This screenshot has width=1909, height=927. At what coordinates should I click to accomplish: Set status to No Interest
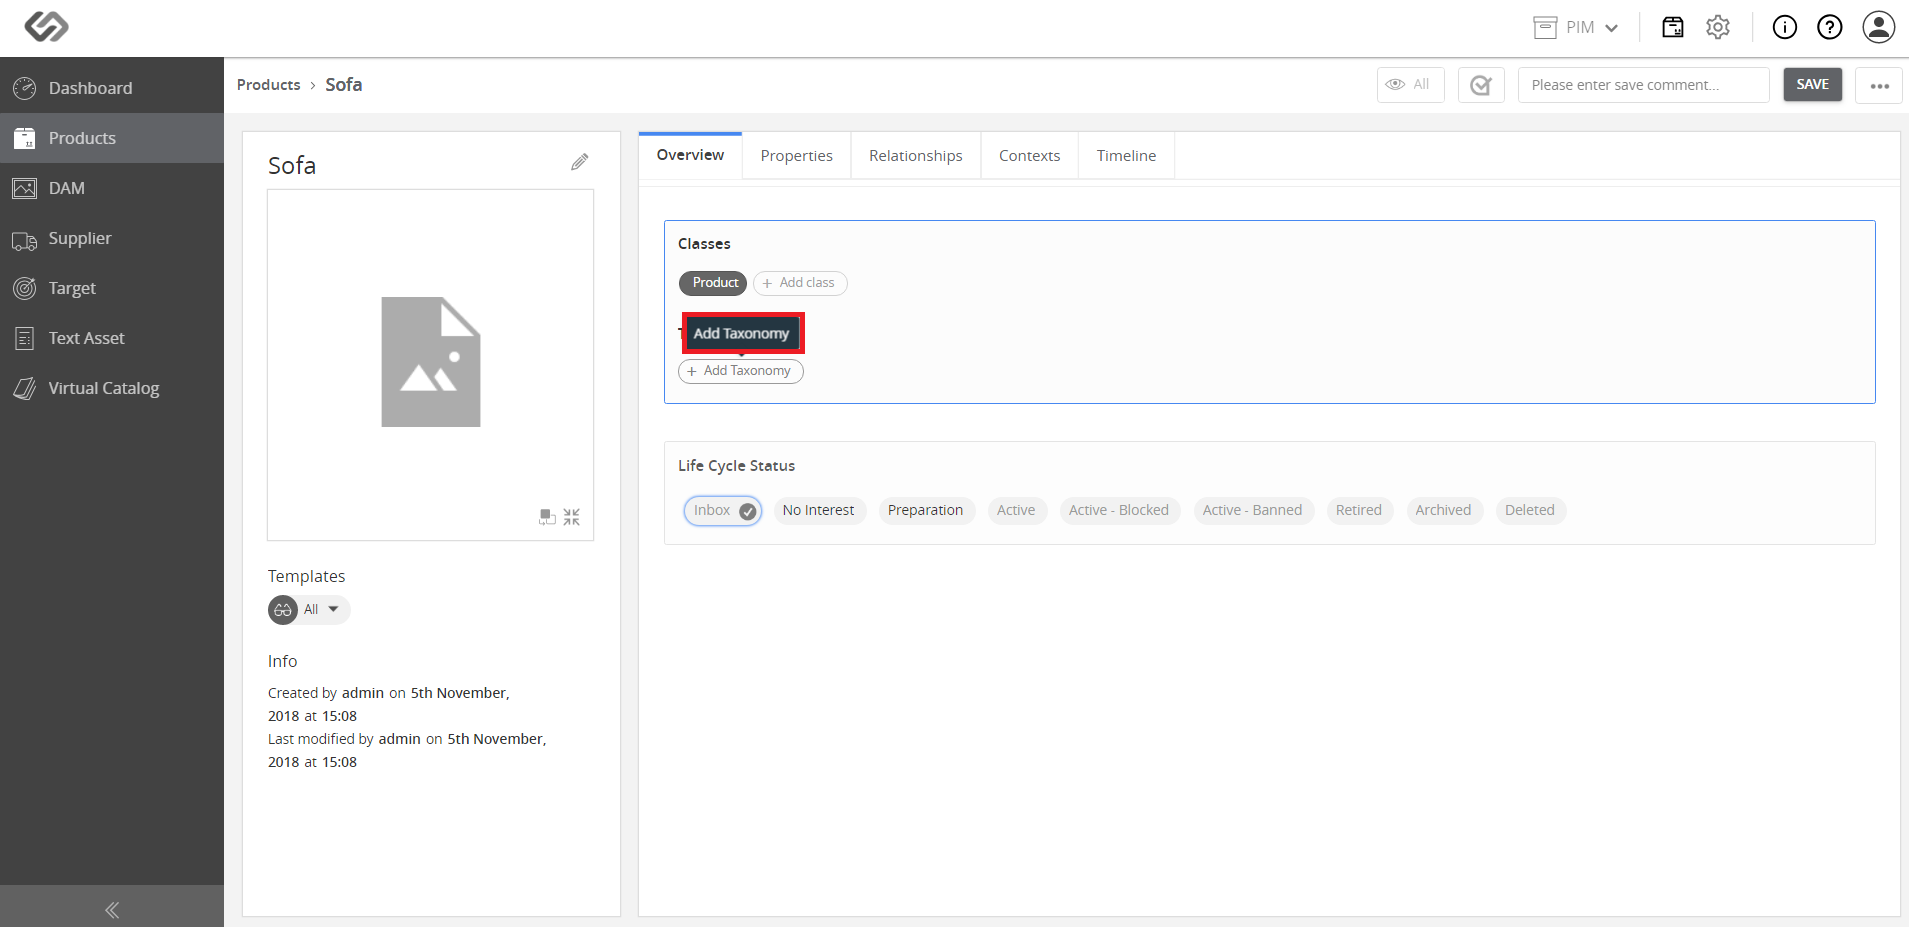(x=818, y=511)
